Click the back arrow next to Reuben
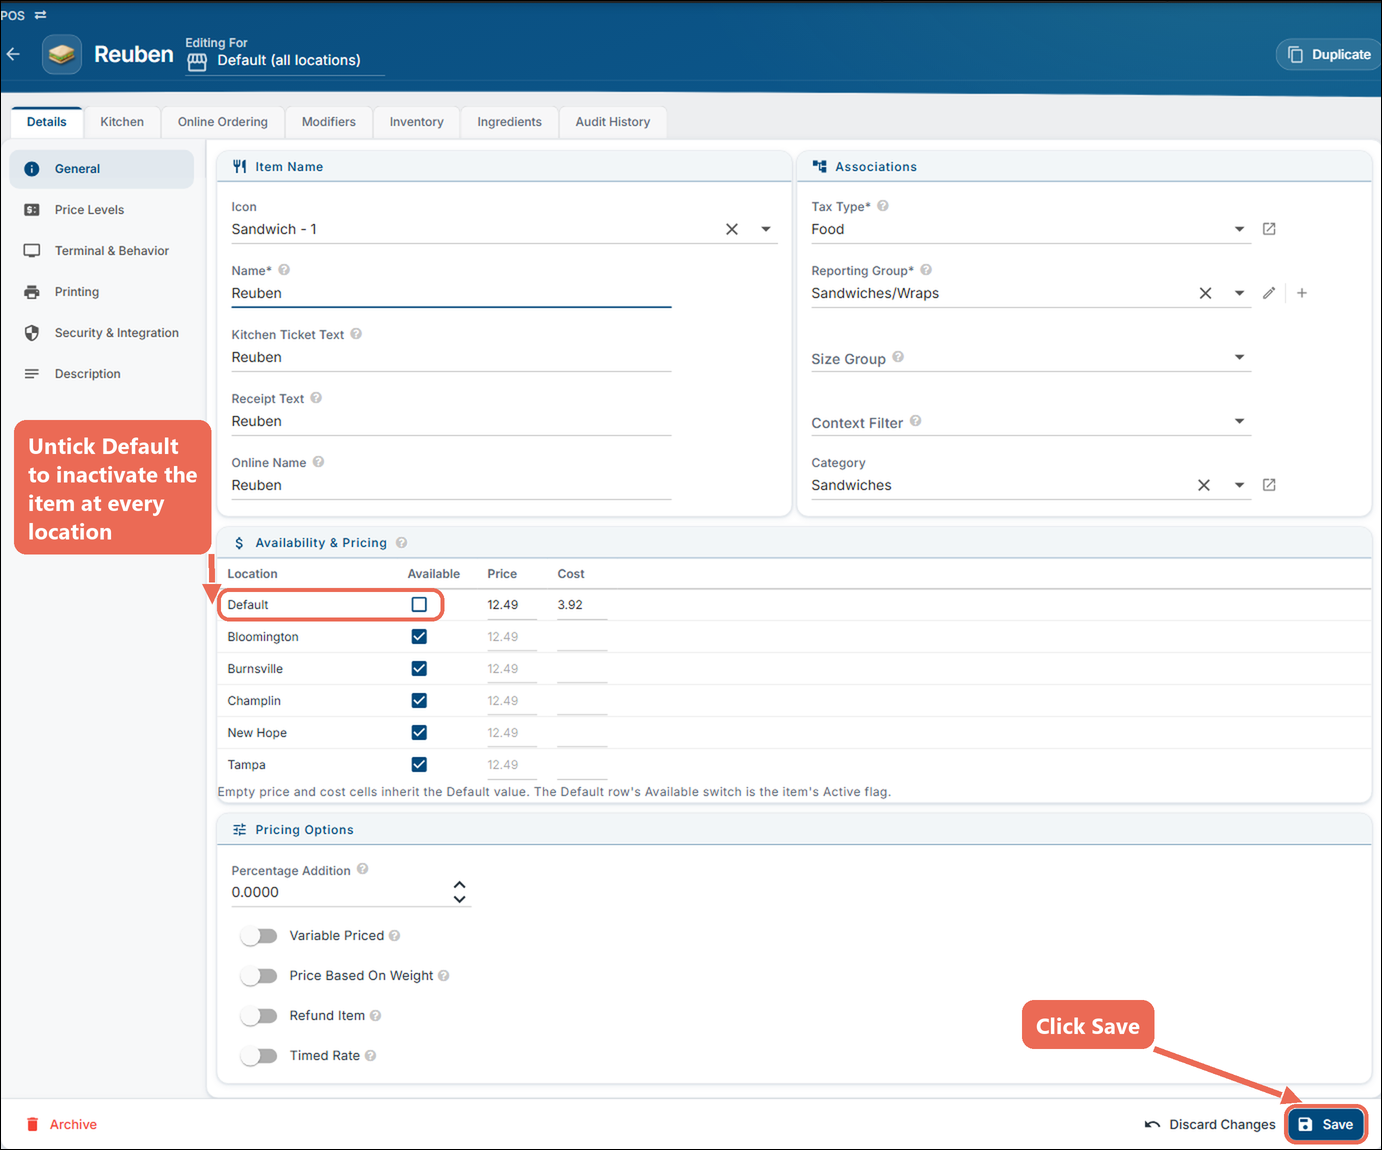The width and height of the screenshot is (1382, 1150). click(x=13, y=54)
